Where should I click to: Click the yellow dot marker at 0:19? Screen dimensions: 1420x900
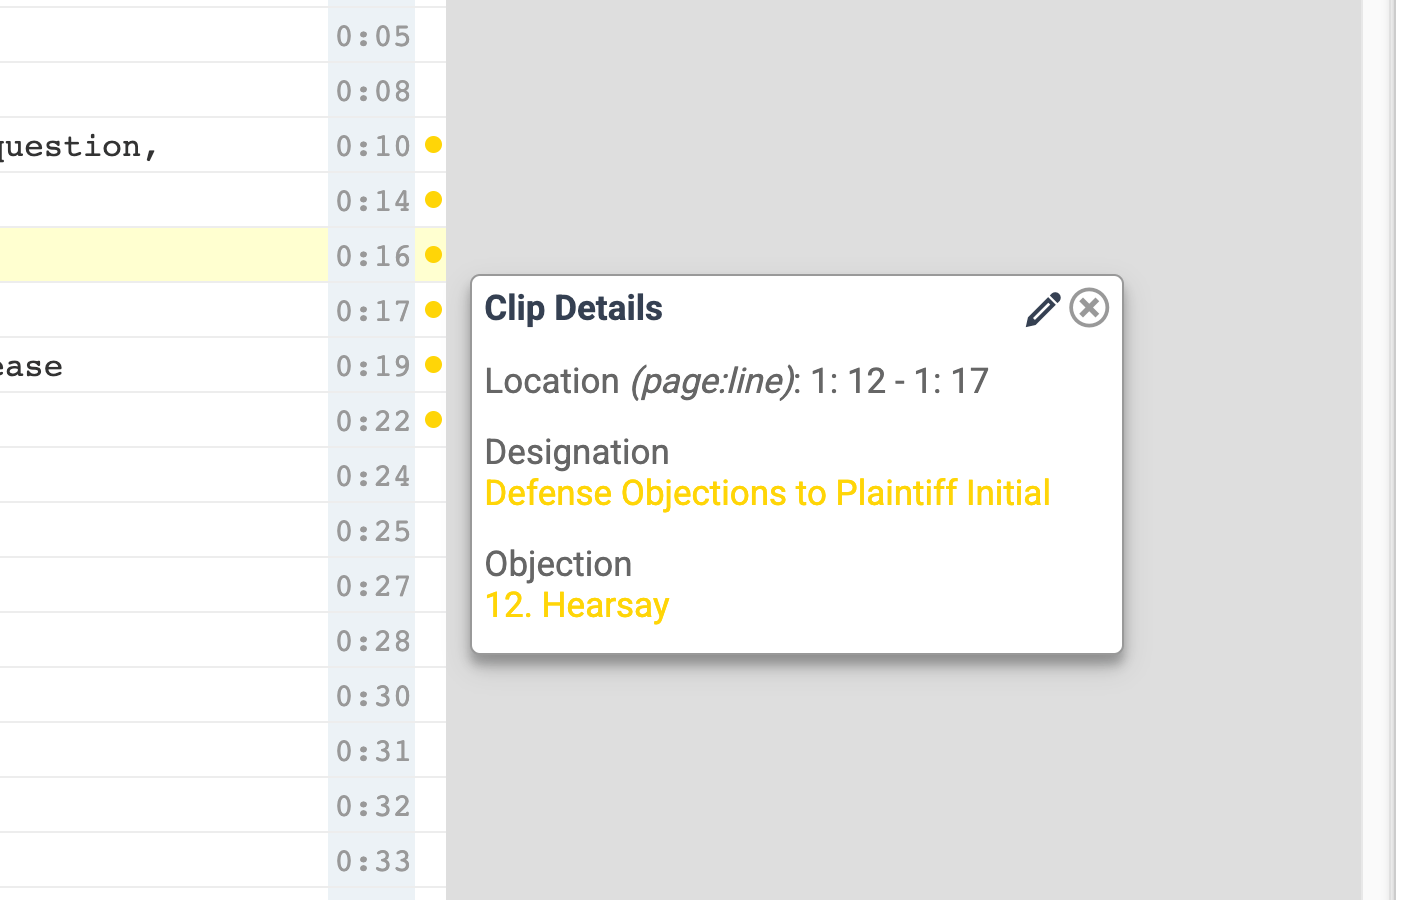click(x=433, y=365)
